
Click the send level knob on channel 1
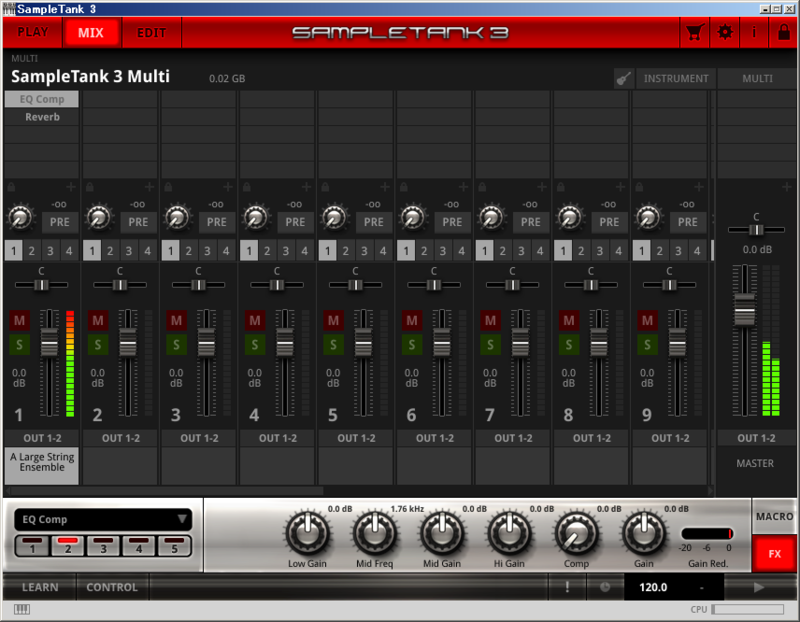coord(20,217)
